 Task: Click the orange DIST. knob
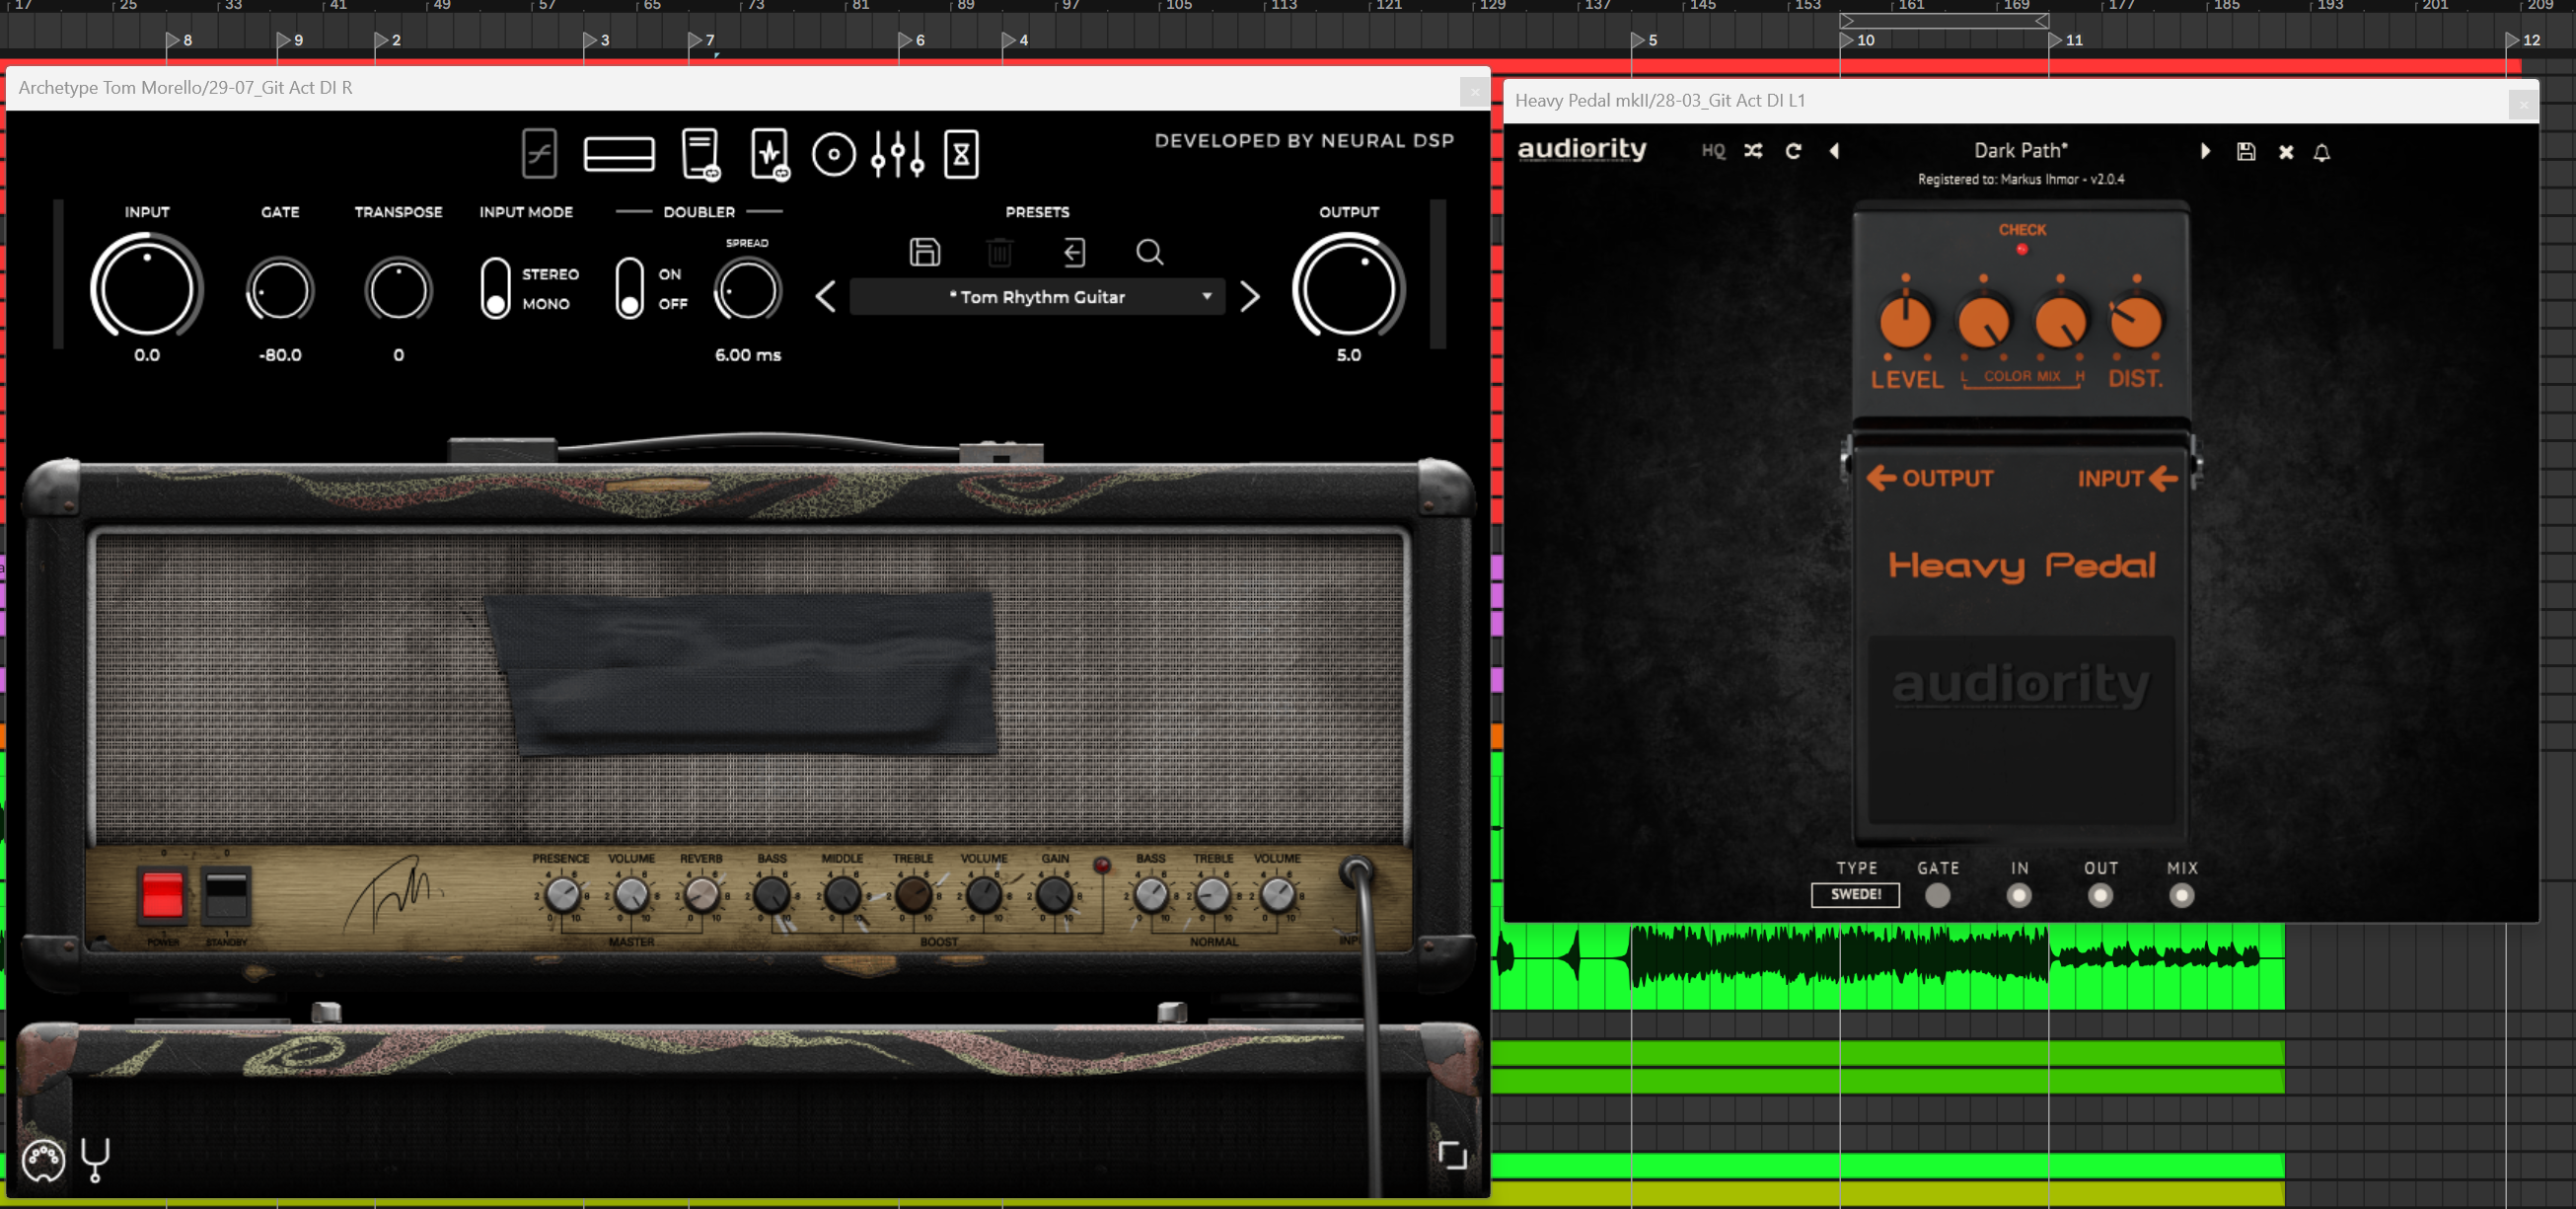click(2136, 323)
